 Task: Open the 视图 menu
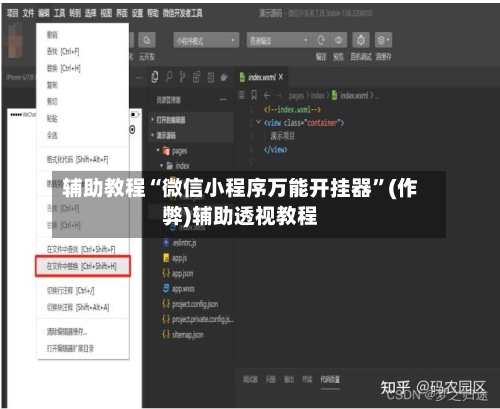point(106,13)
